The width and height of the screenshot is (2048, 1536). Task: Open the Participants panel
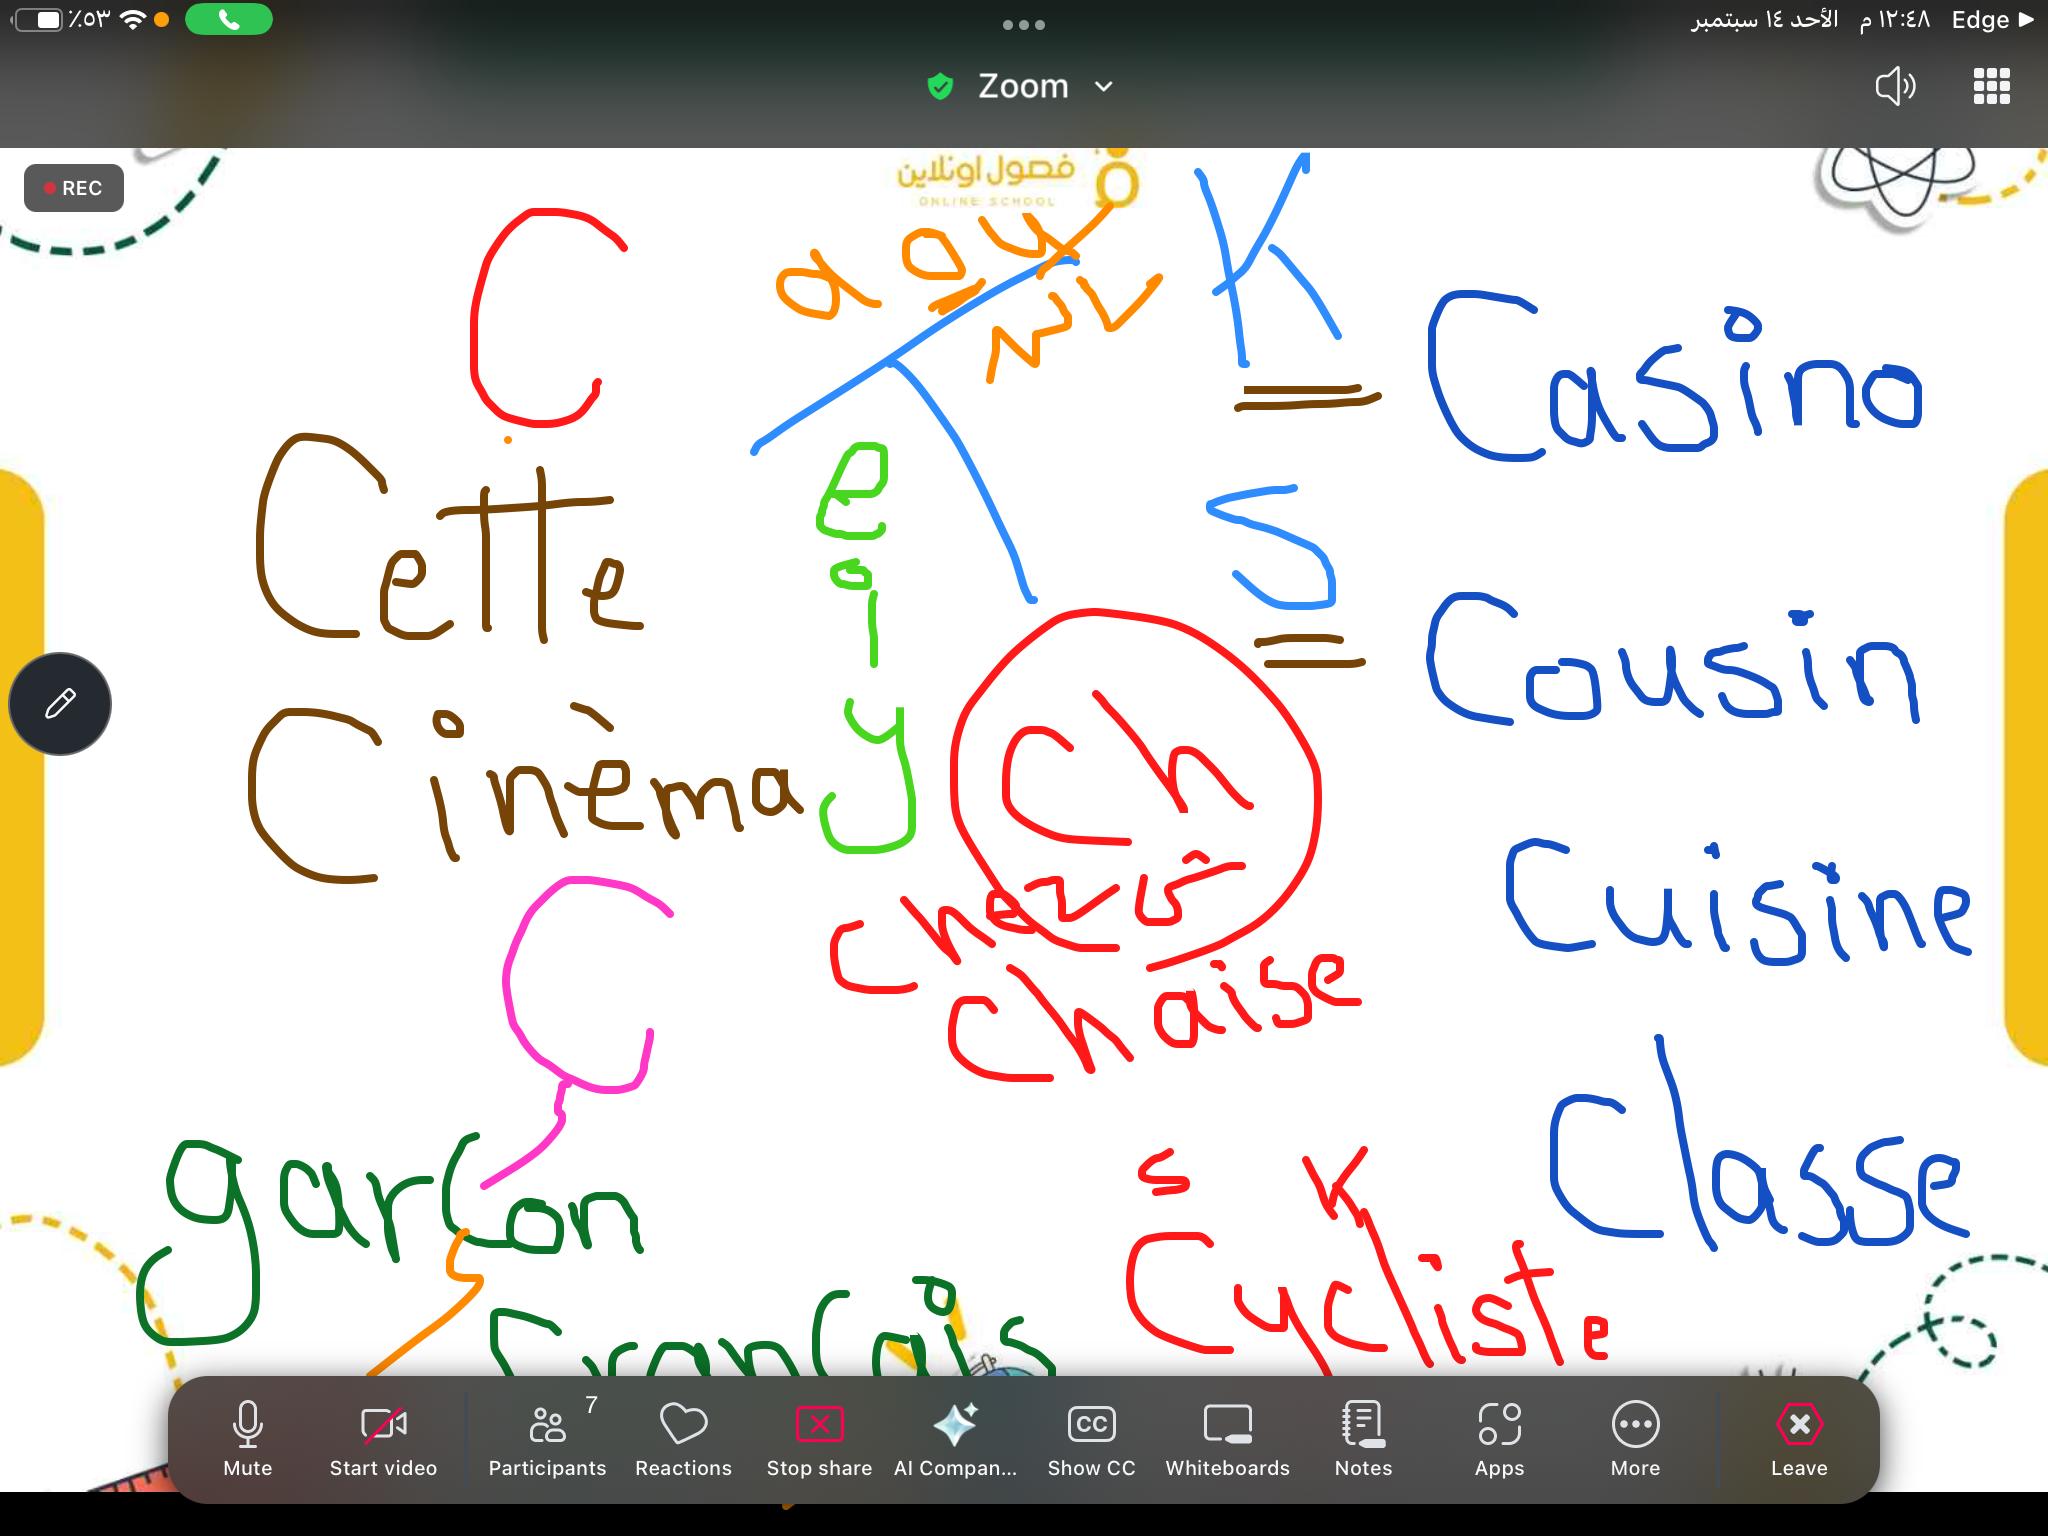(547, 1438)
